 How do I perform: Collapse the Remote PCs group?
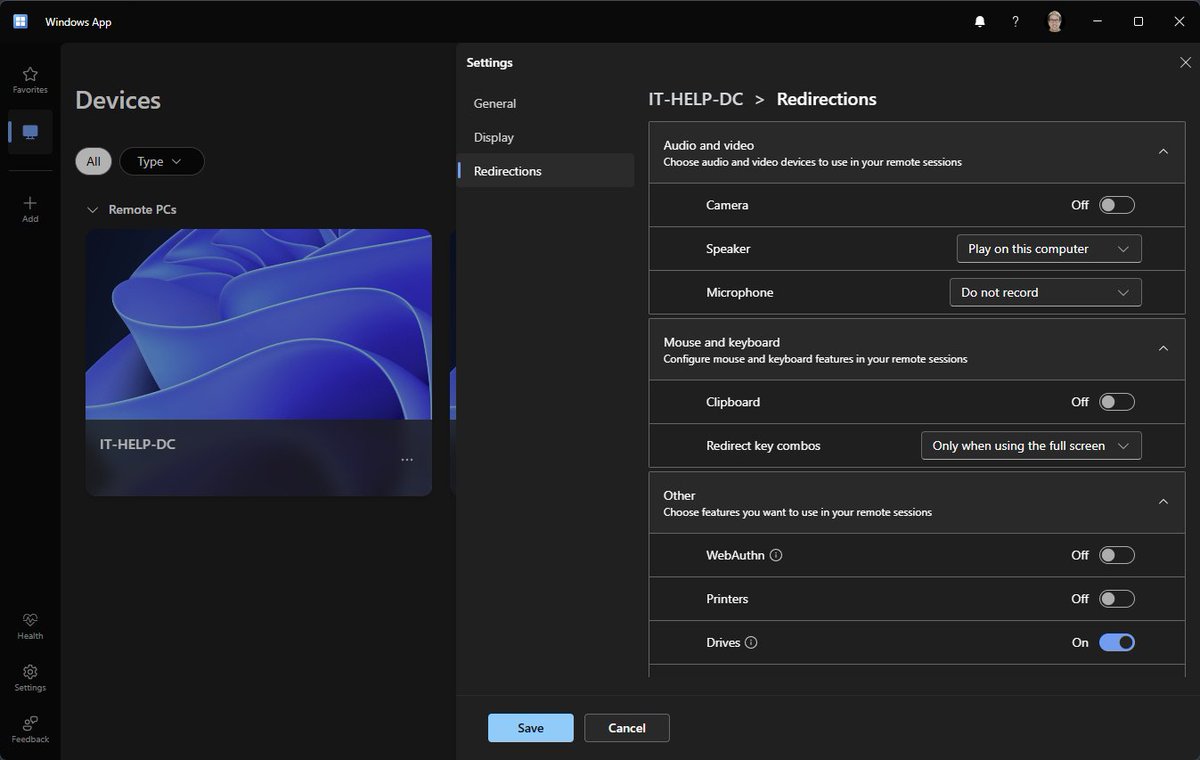(x=92, y=210)
